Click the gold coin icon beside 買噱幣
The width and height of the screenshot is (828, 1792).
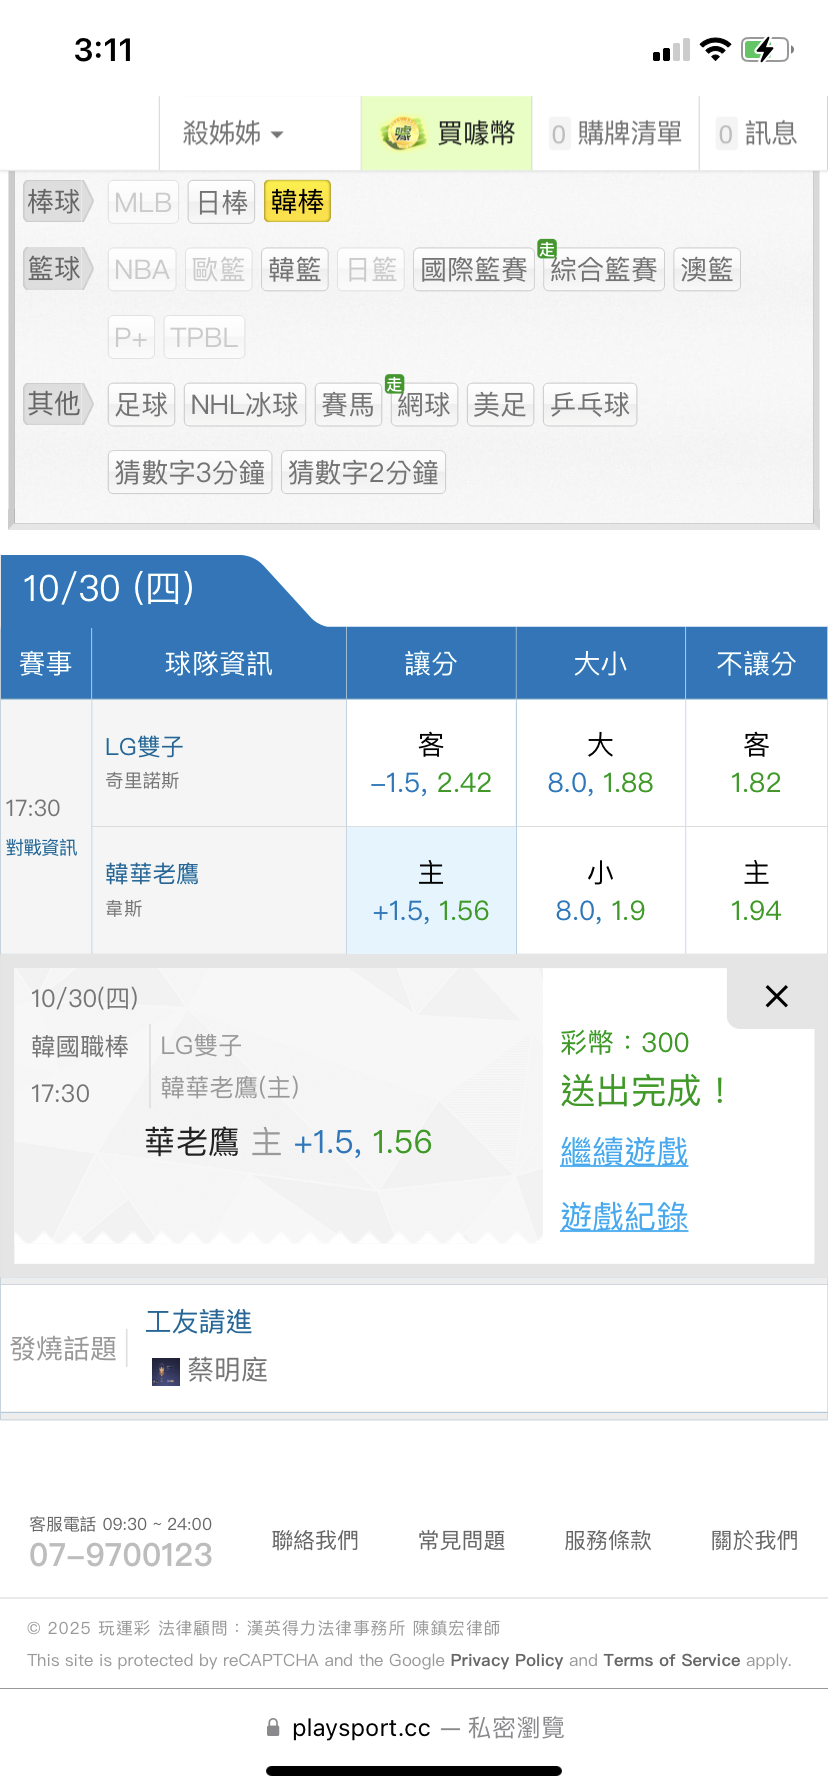pos(403,134)
